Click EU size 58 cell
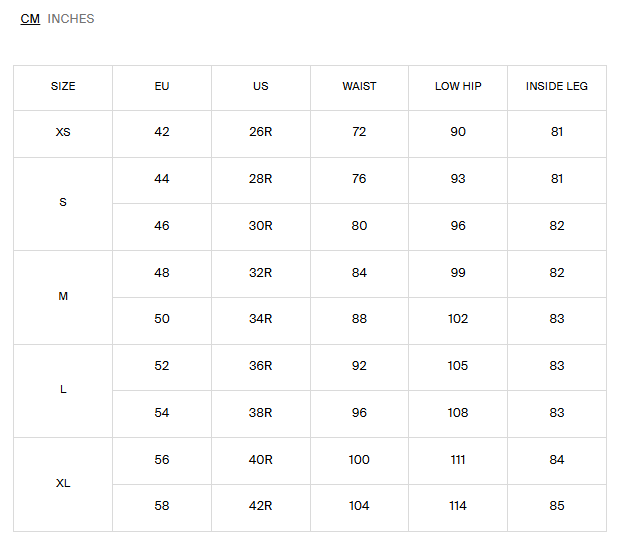 (162, 507)
